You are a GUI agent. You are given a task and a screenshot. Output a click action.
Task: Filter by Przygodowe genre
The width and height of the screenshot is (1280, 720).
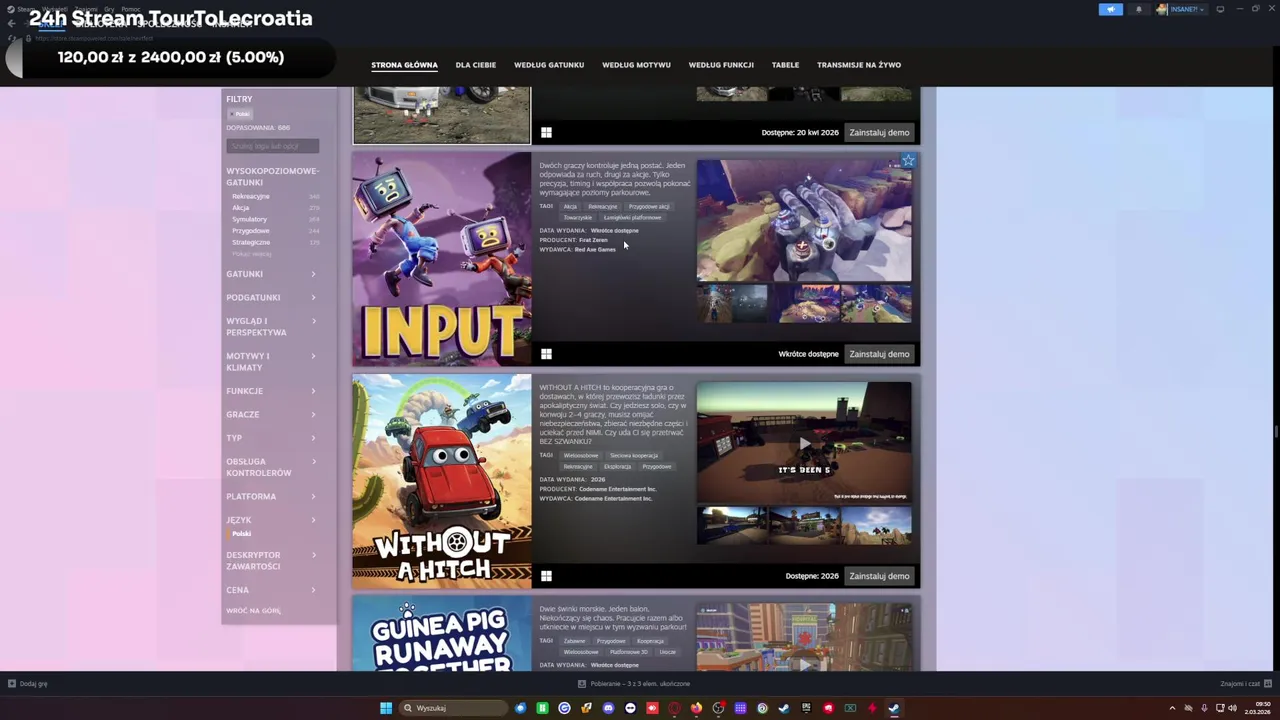[251, 231]
